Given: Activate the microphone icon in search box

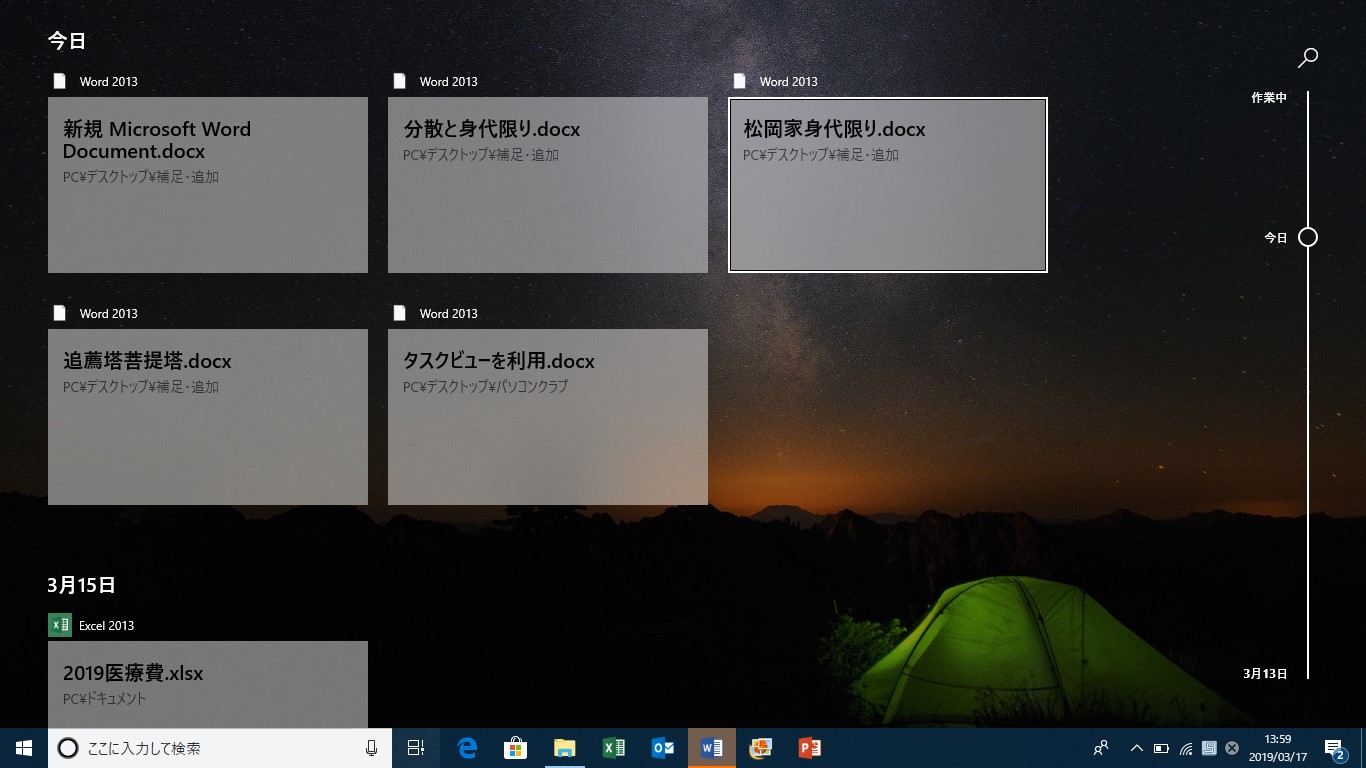Looking at the screenshot, I should tap(371, 748).
